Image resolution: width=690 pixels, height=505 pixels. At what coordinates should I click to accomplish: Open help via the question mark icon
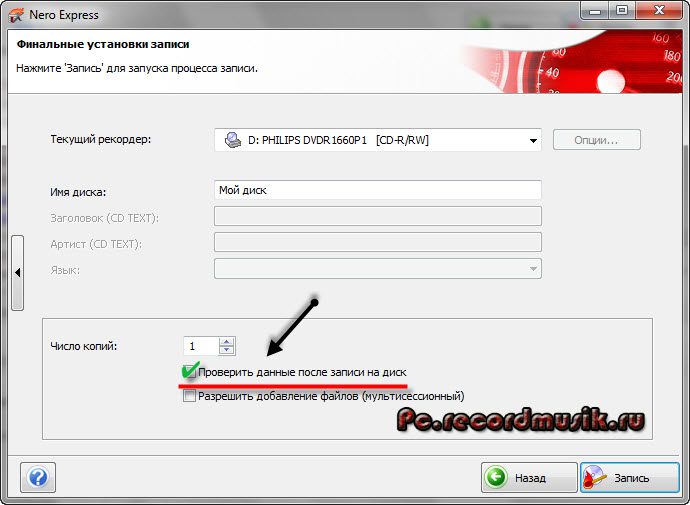point(38,477)
